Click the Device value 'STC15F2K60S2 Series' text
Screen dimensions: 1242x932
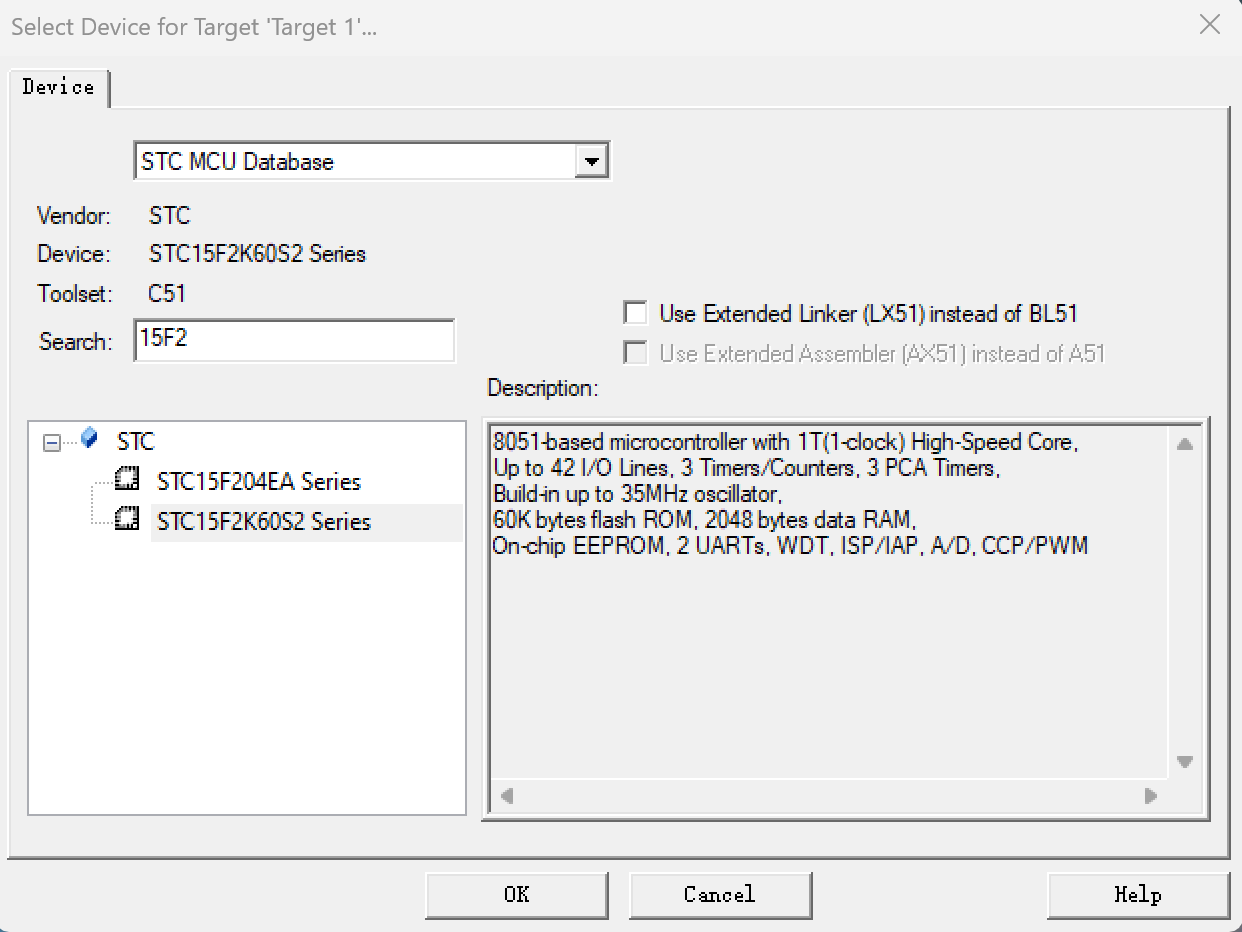click(x=257, y=254)
